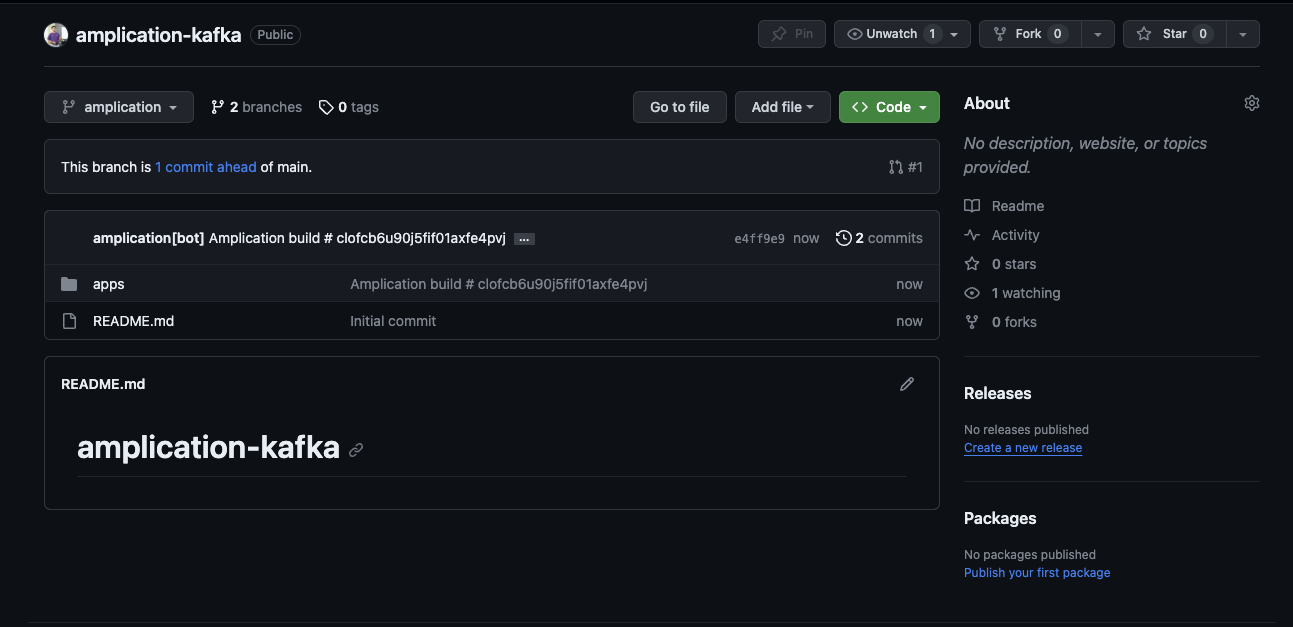This screenshot has width=1293, height=627.
Task: Click the Fork button
Action: pos(1029,34)
